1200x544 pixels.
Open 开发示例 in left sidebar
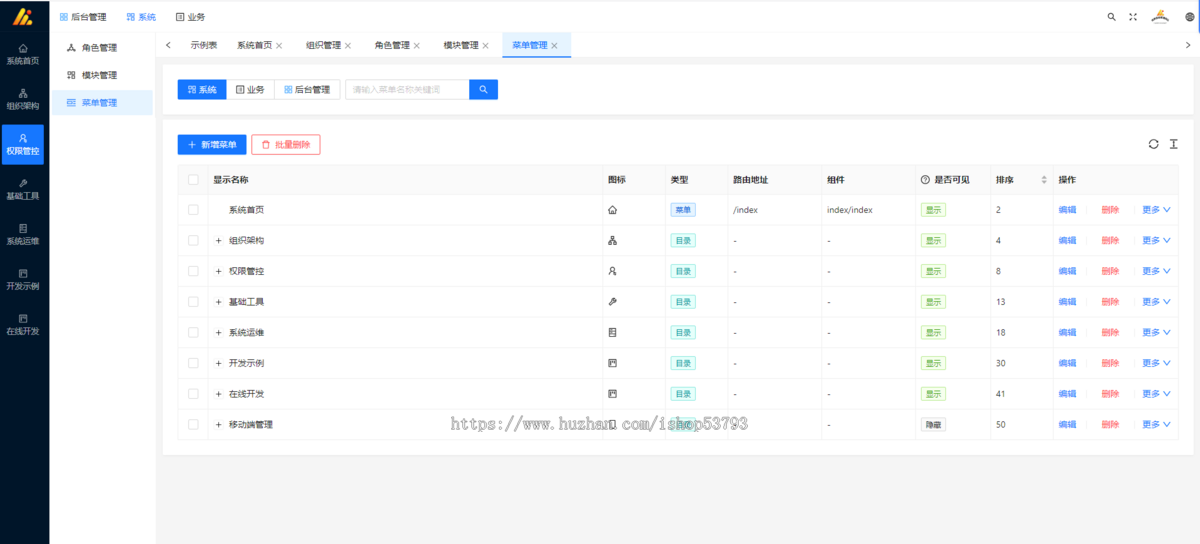(x=23, y=279)
